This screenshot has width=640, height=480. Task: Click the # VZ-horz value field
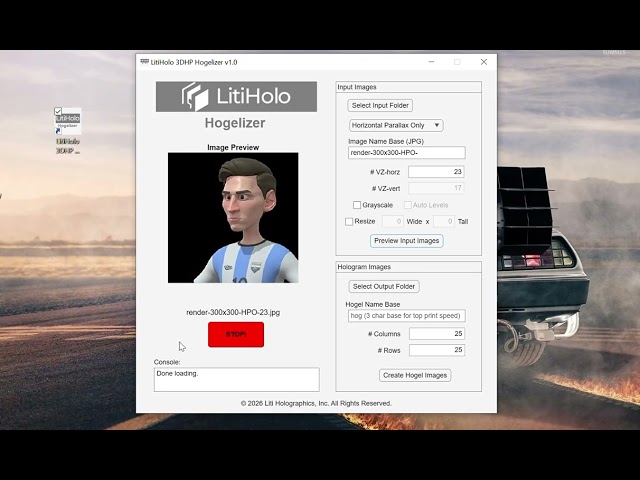click(x=436, y=172)
